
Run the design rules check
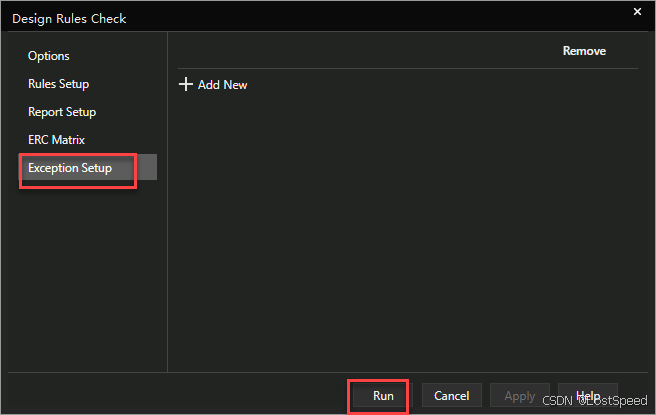click(x=383, y=396)
